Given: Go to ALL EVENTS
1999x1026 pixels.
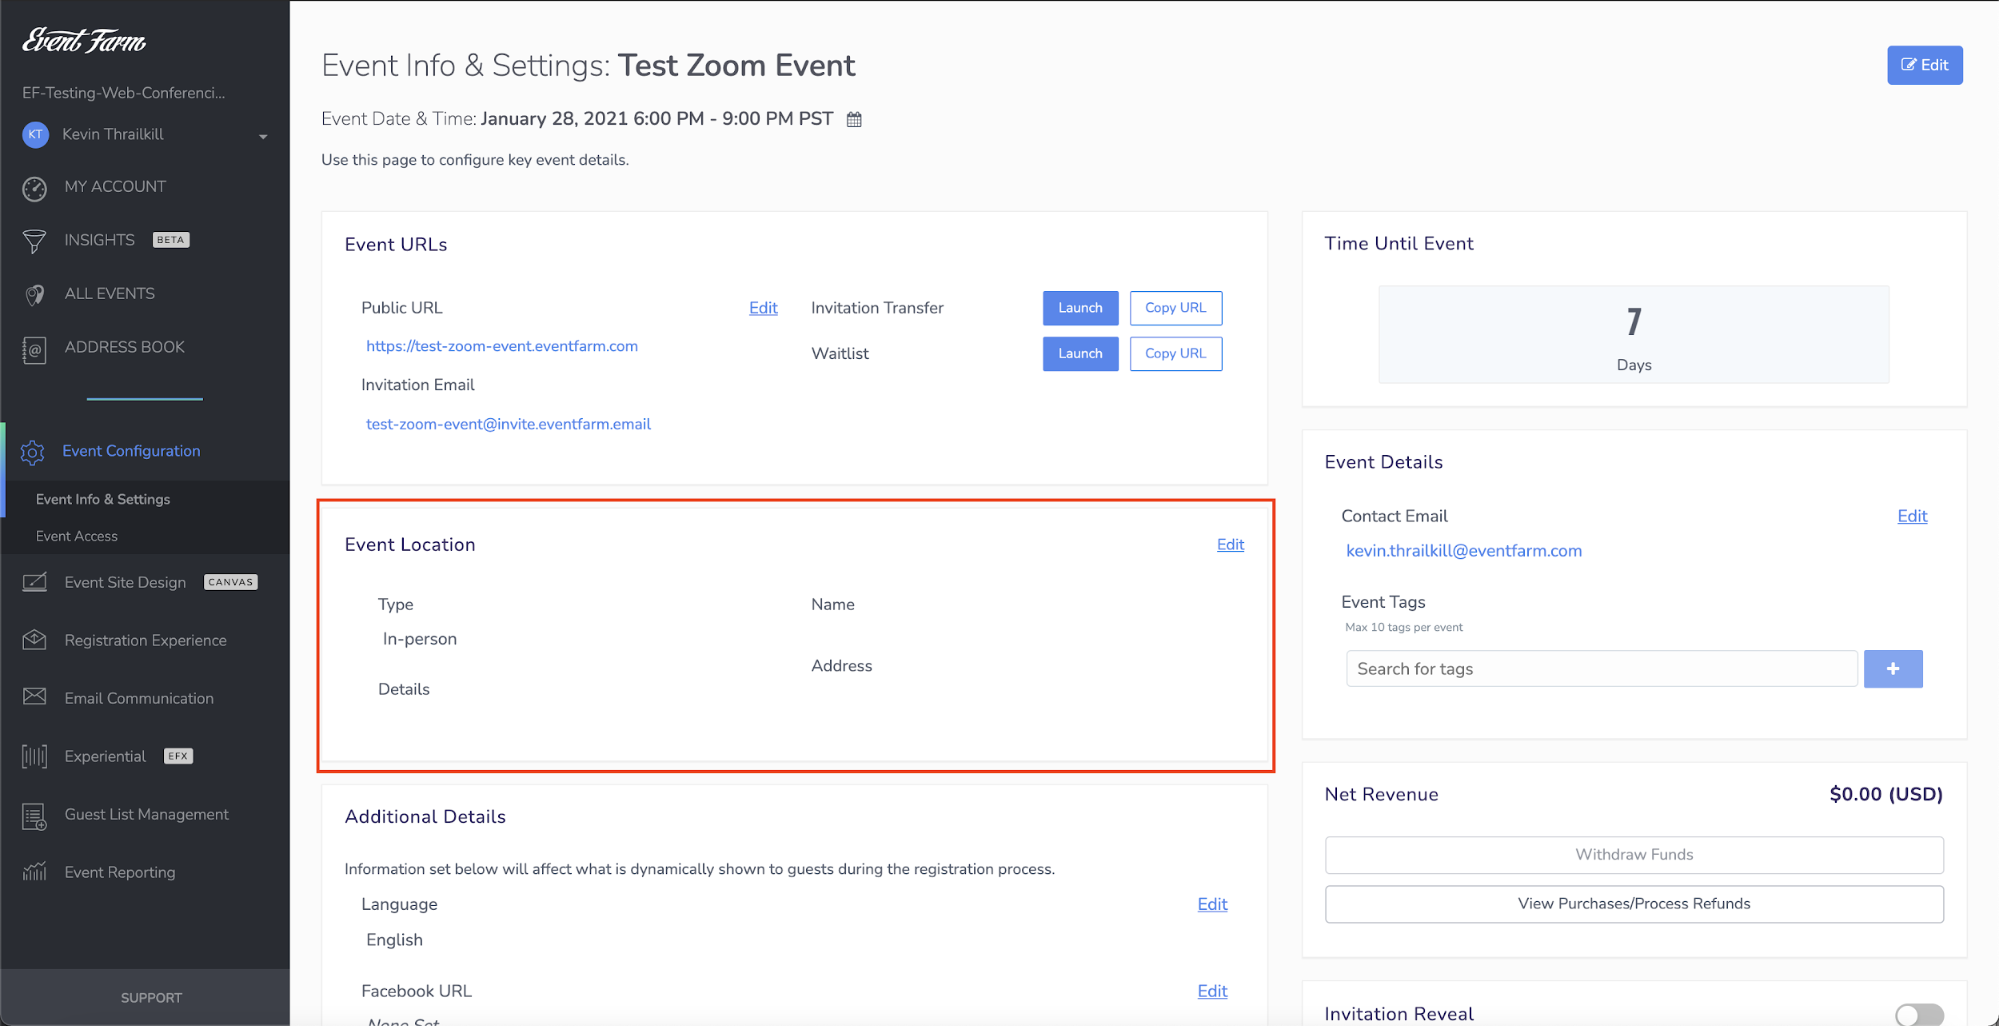Looking at the screenshot, I should [x=110, y=293].
